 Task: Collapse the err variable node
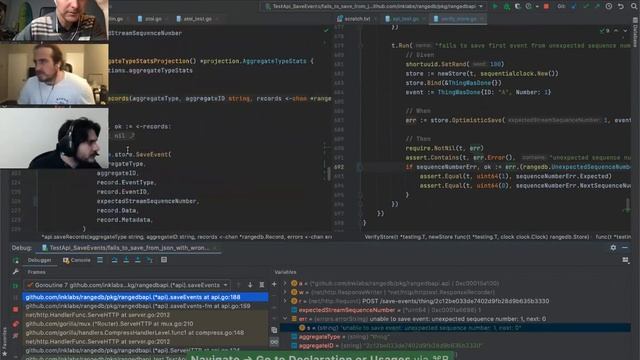coord(285,319)
